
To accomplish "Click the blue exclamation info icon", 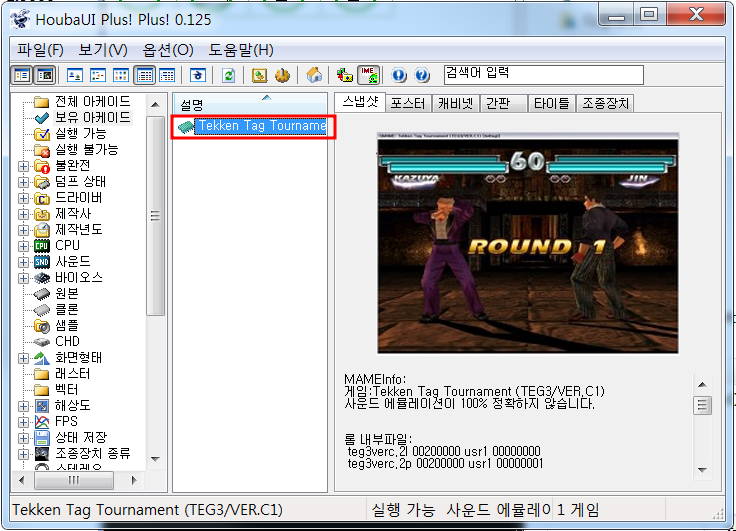I will pyautogui.click(x=399, y=75).
